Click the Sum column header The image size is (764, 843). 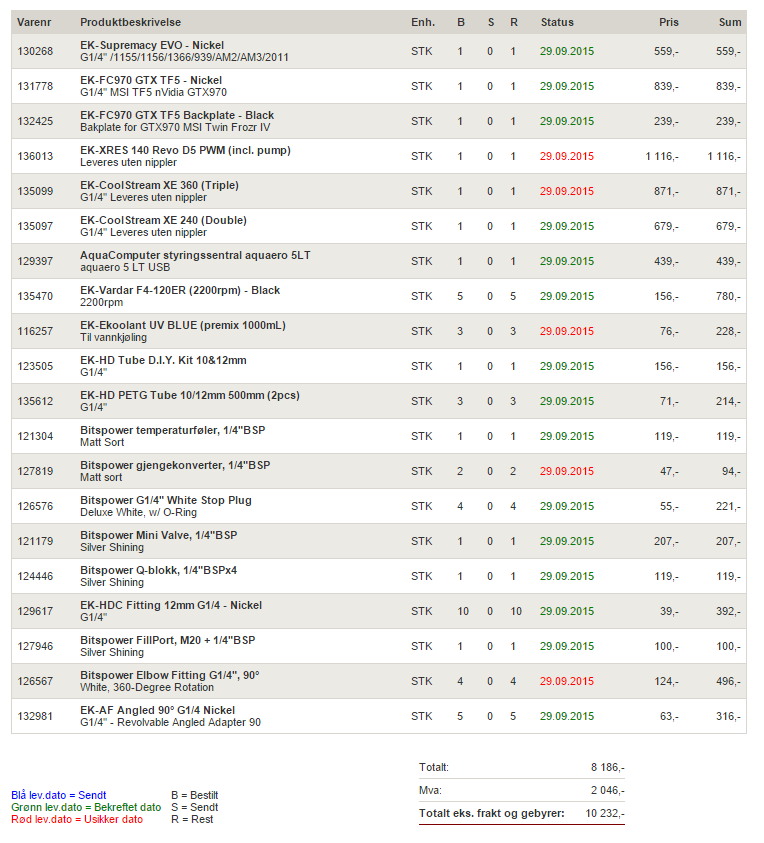(x=730, y=23)
